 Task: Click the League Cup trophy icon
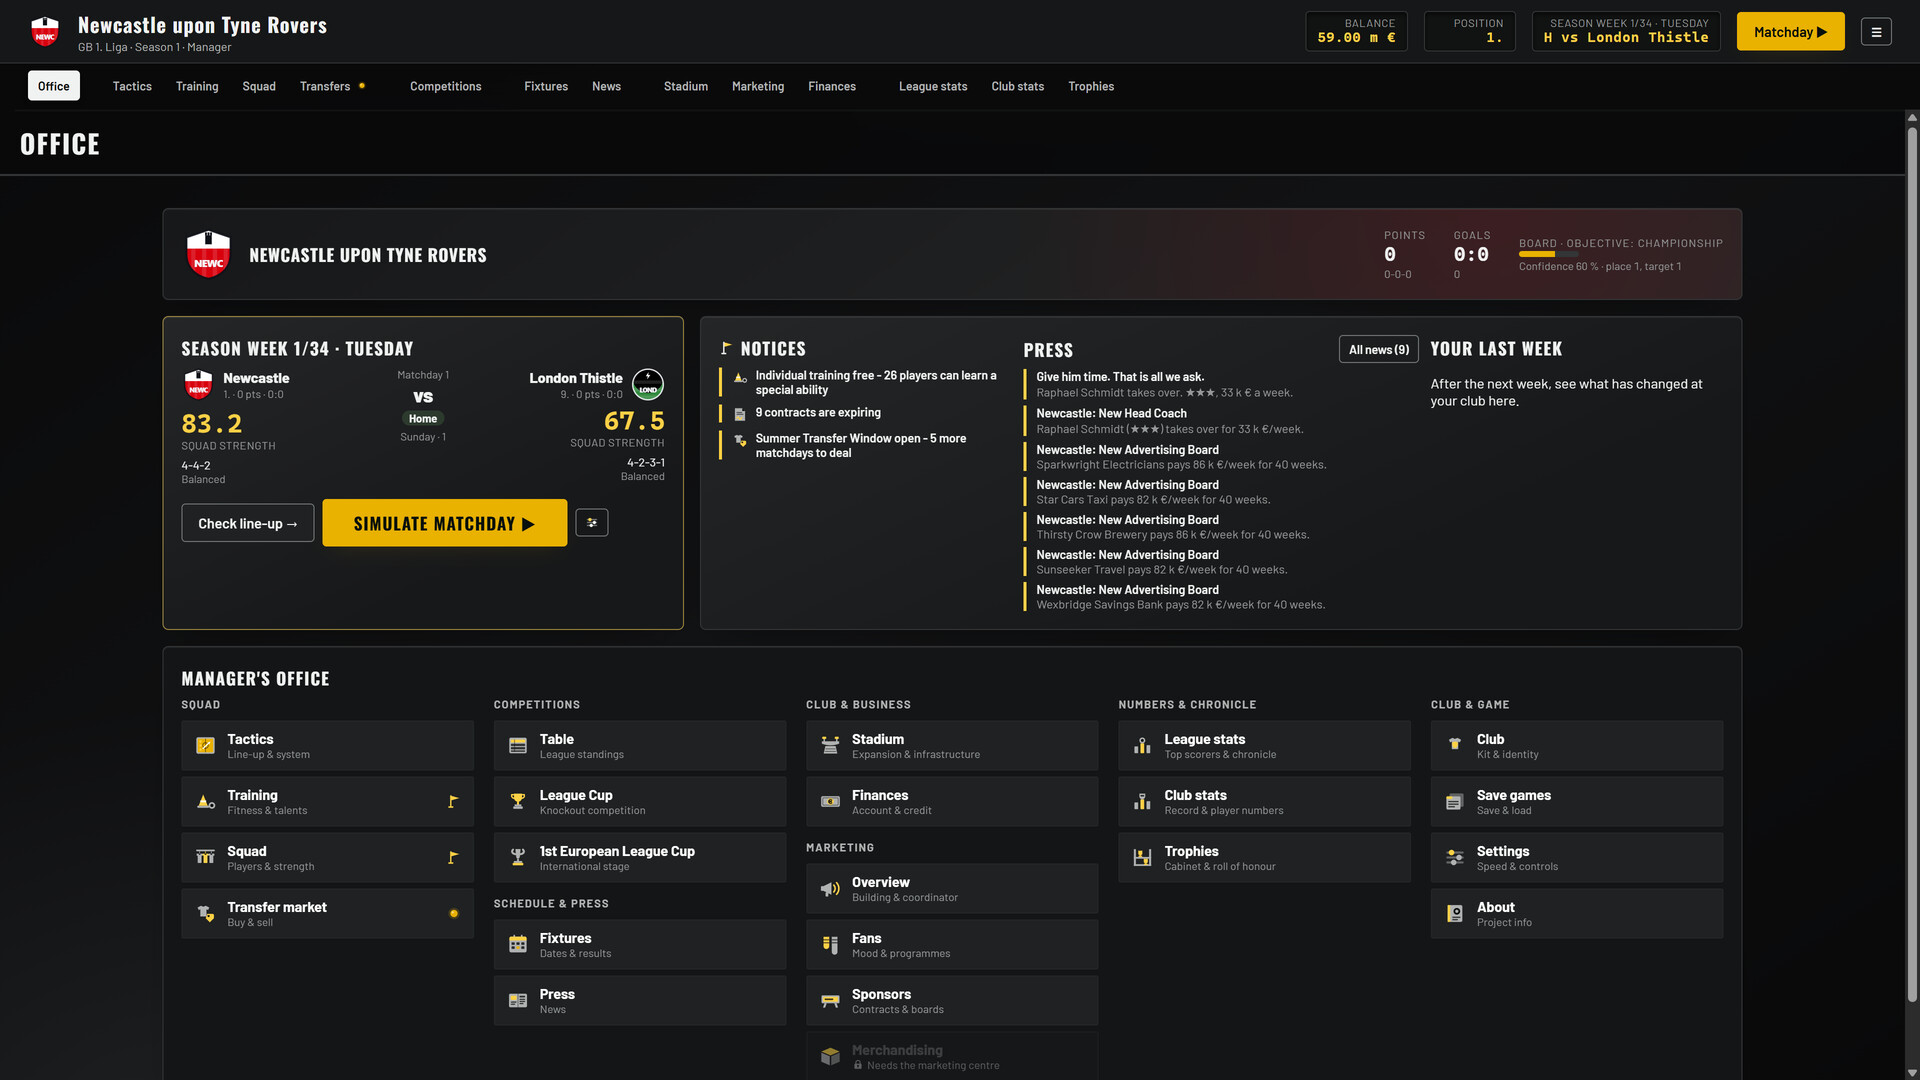[518, 802]
